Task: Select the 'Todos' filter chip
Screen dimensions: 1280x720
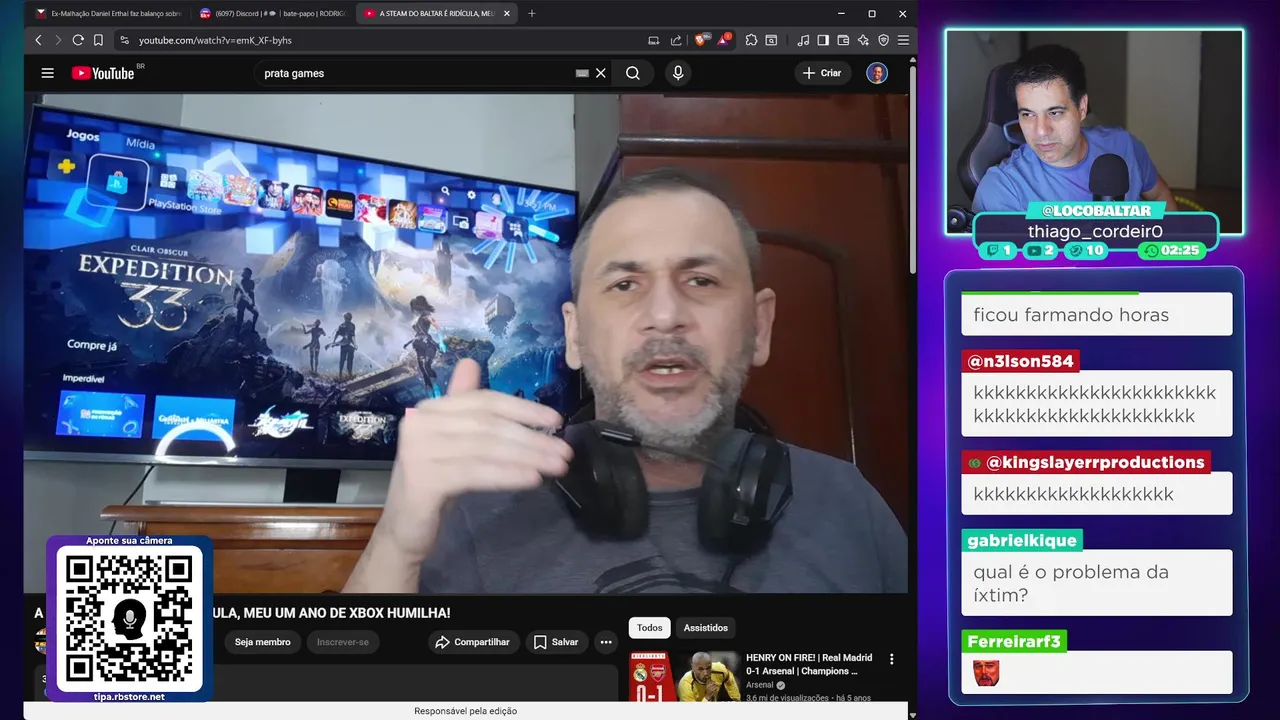Action: (x=650, y=628)
